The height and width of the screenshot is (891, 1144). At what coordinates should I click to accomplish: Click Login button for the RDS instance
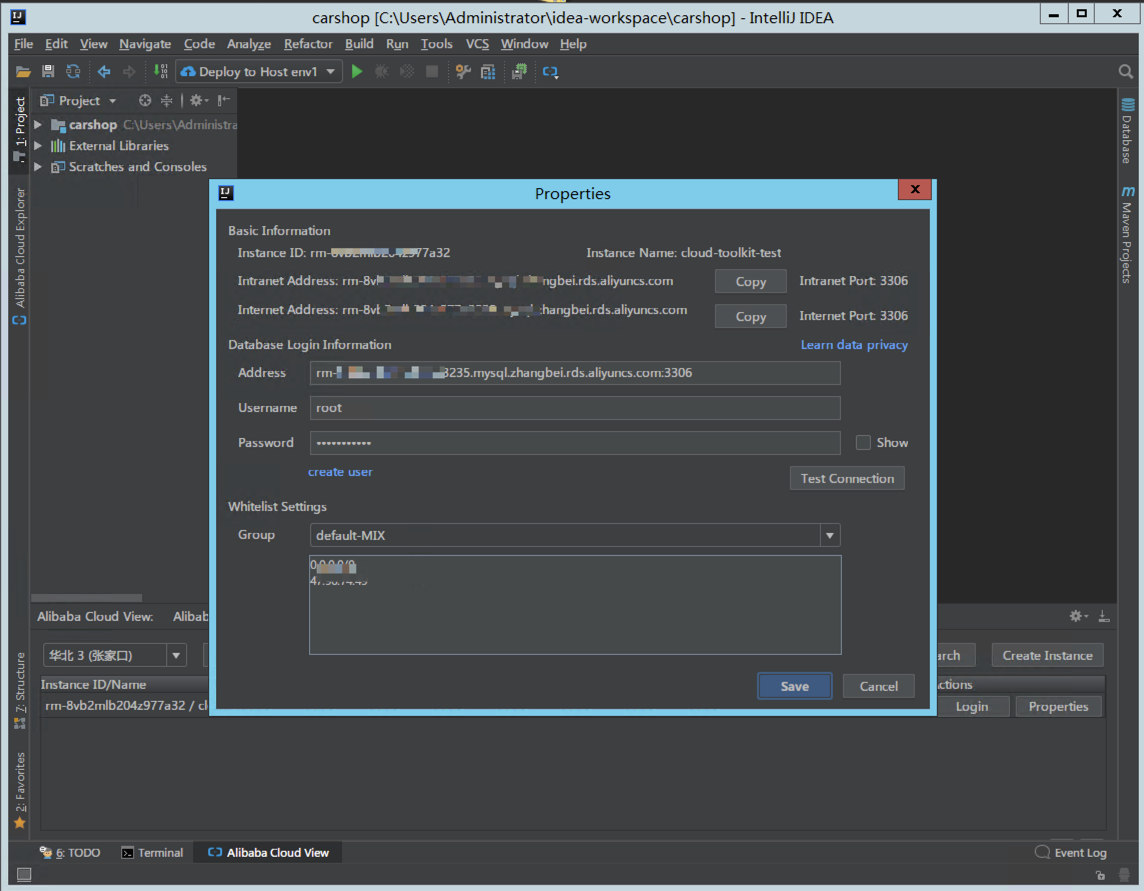(972, 706)
